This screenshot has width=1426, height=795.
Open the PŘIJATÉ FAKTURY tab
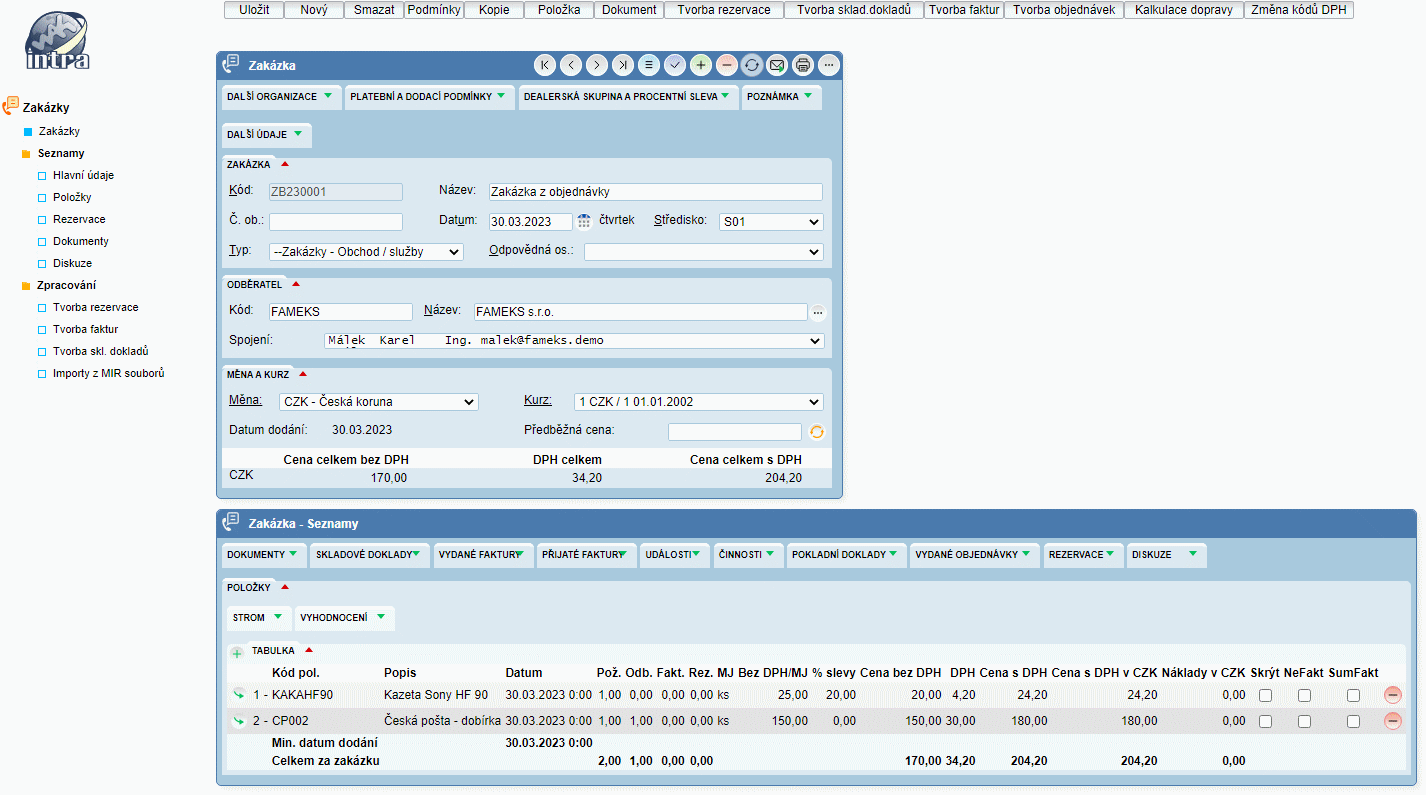[x=589, y=554]
